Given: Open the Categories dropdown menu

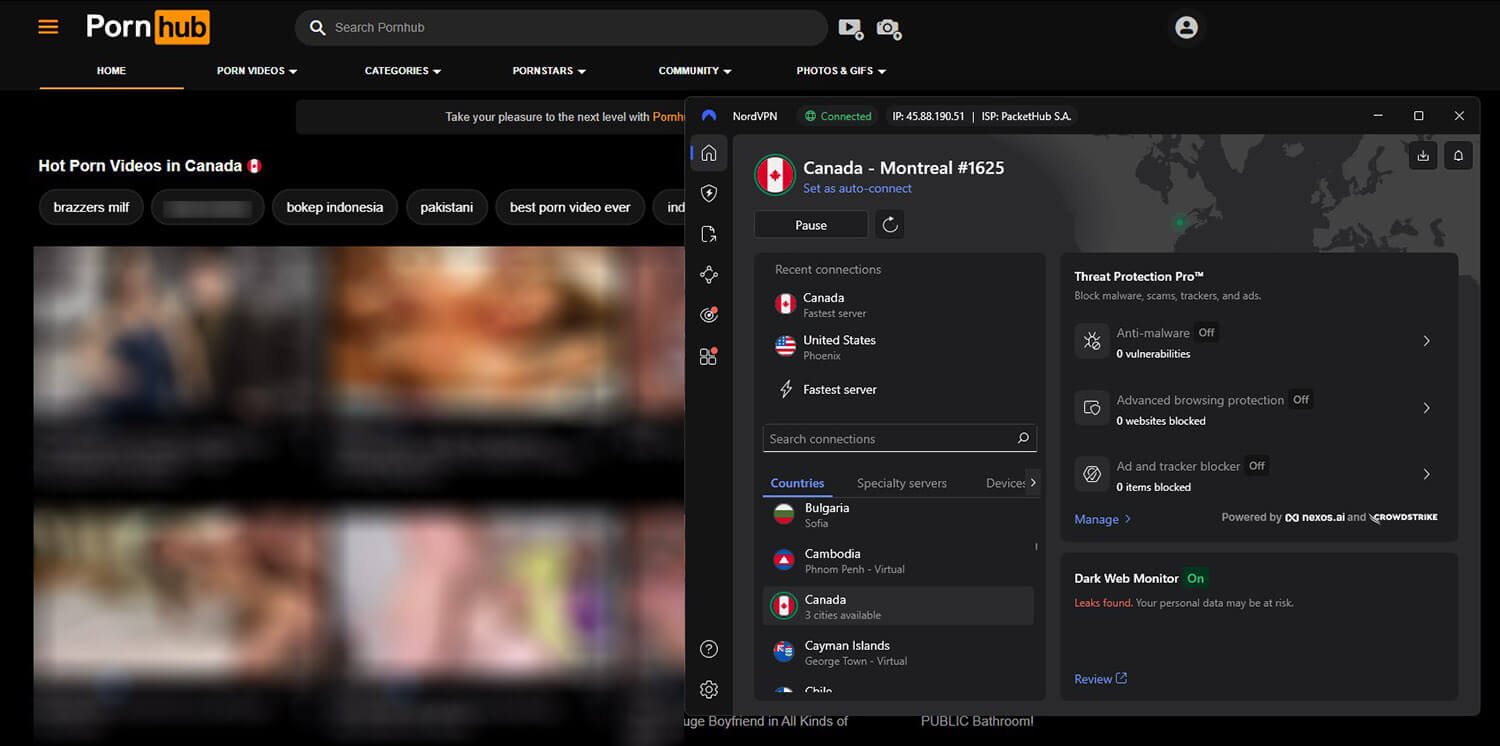Looking at the screenshot, I should [x=402, y=71].
